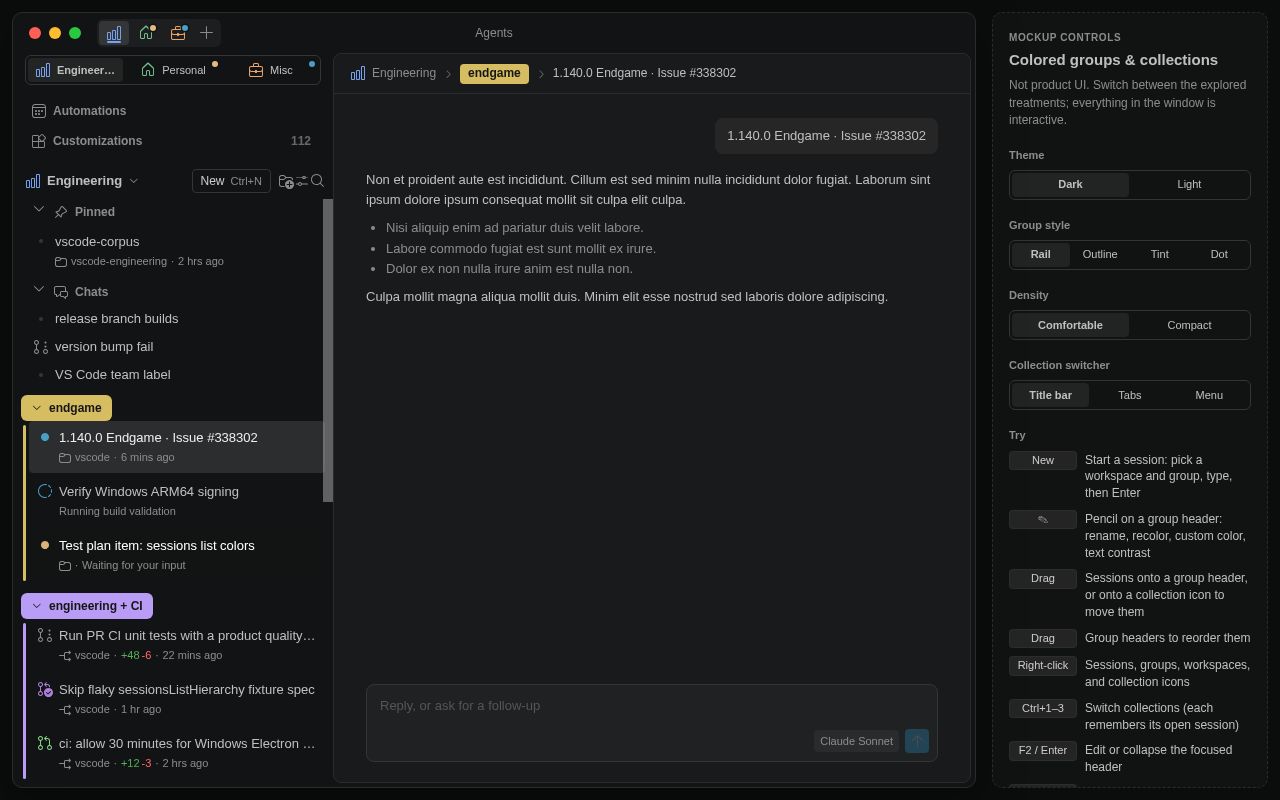
Task: Collapse the Pinned section
Action: pyautogui.click(x=39, y=210)
